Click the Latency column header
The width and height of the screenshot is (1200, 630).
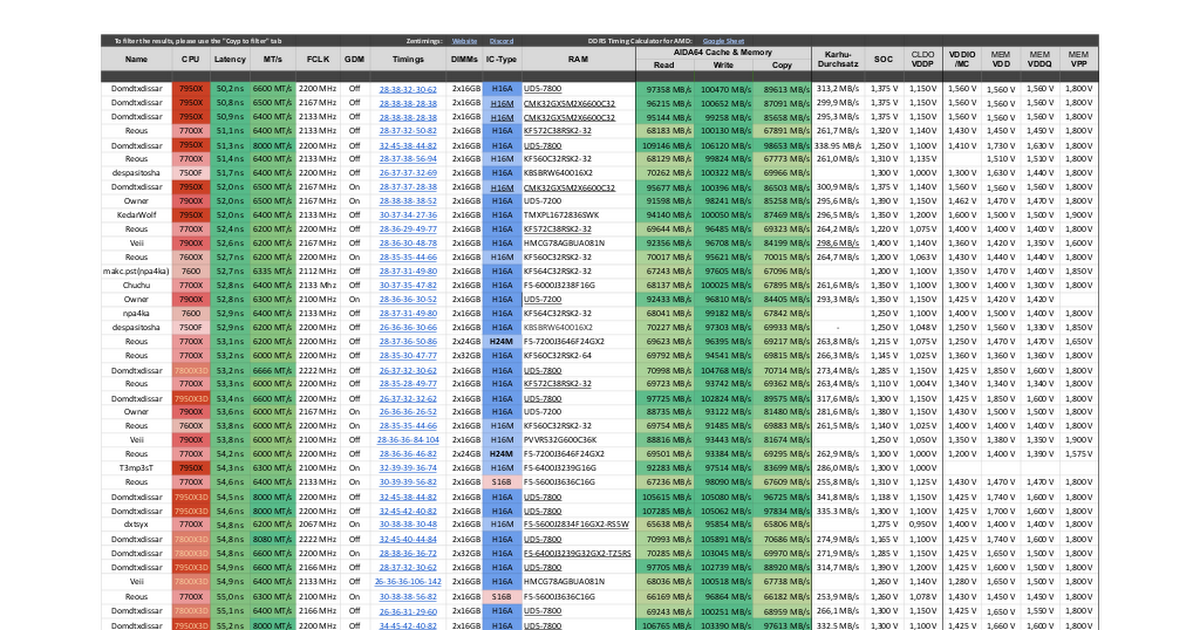point(230,59)
